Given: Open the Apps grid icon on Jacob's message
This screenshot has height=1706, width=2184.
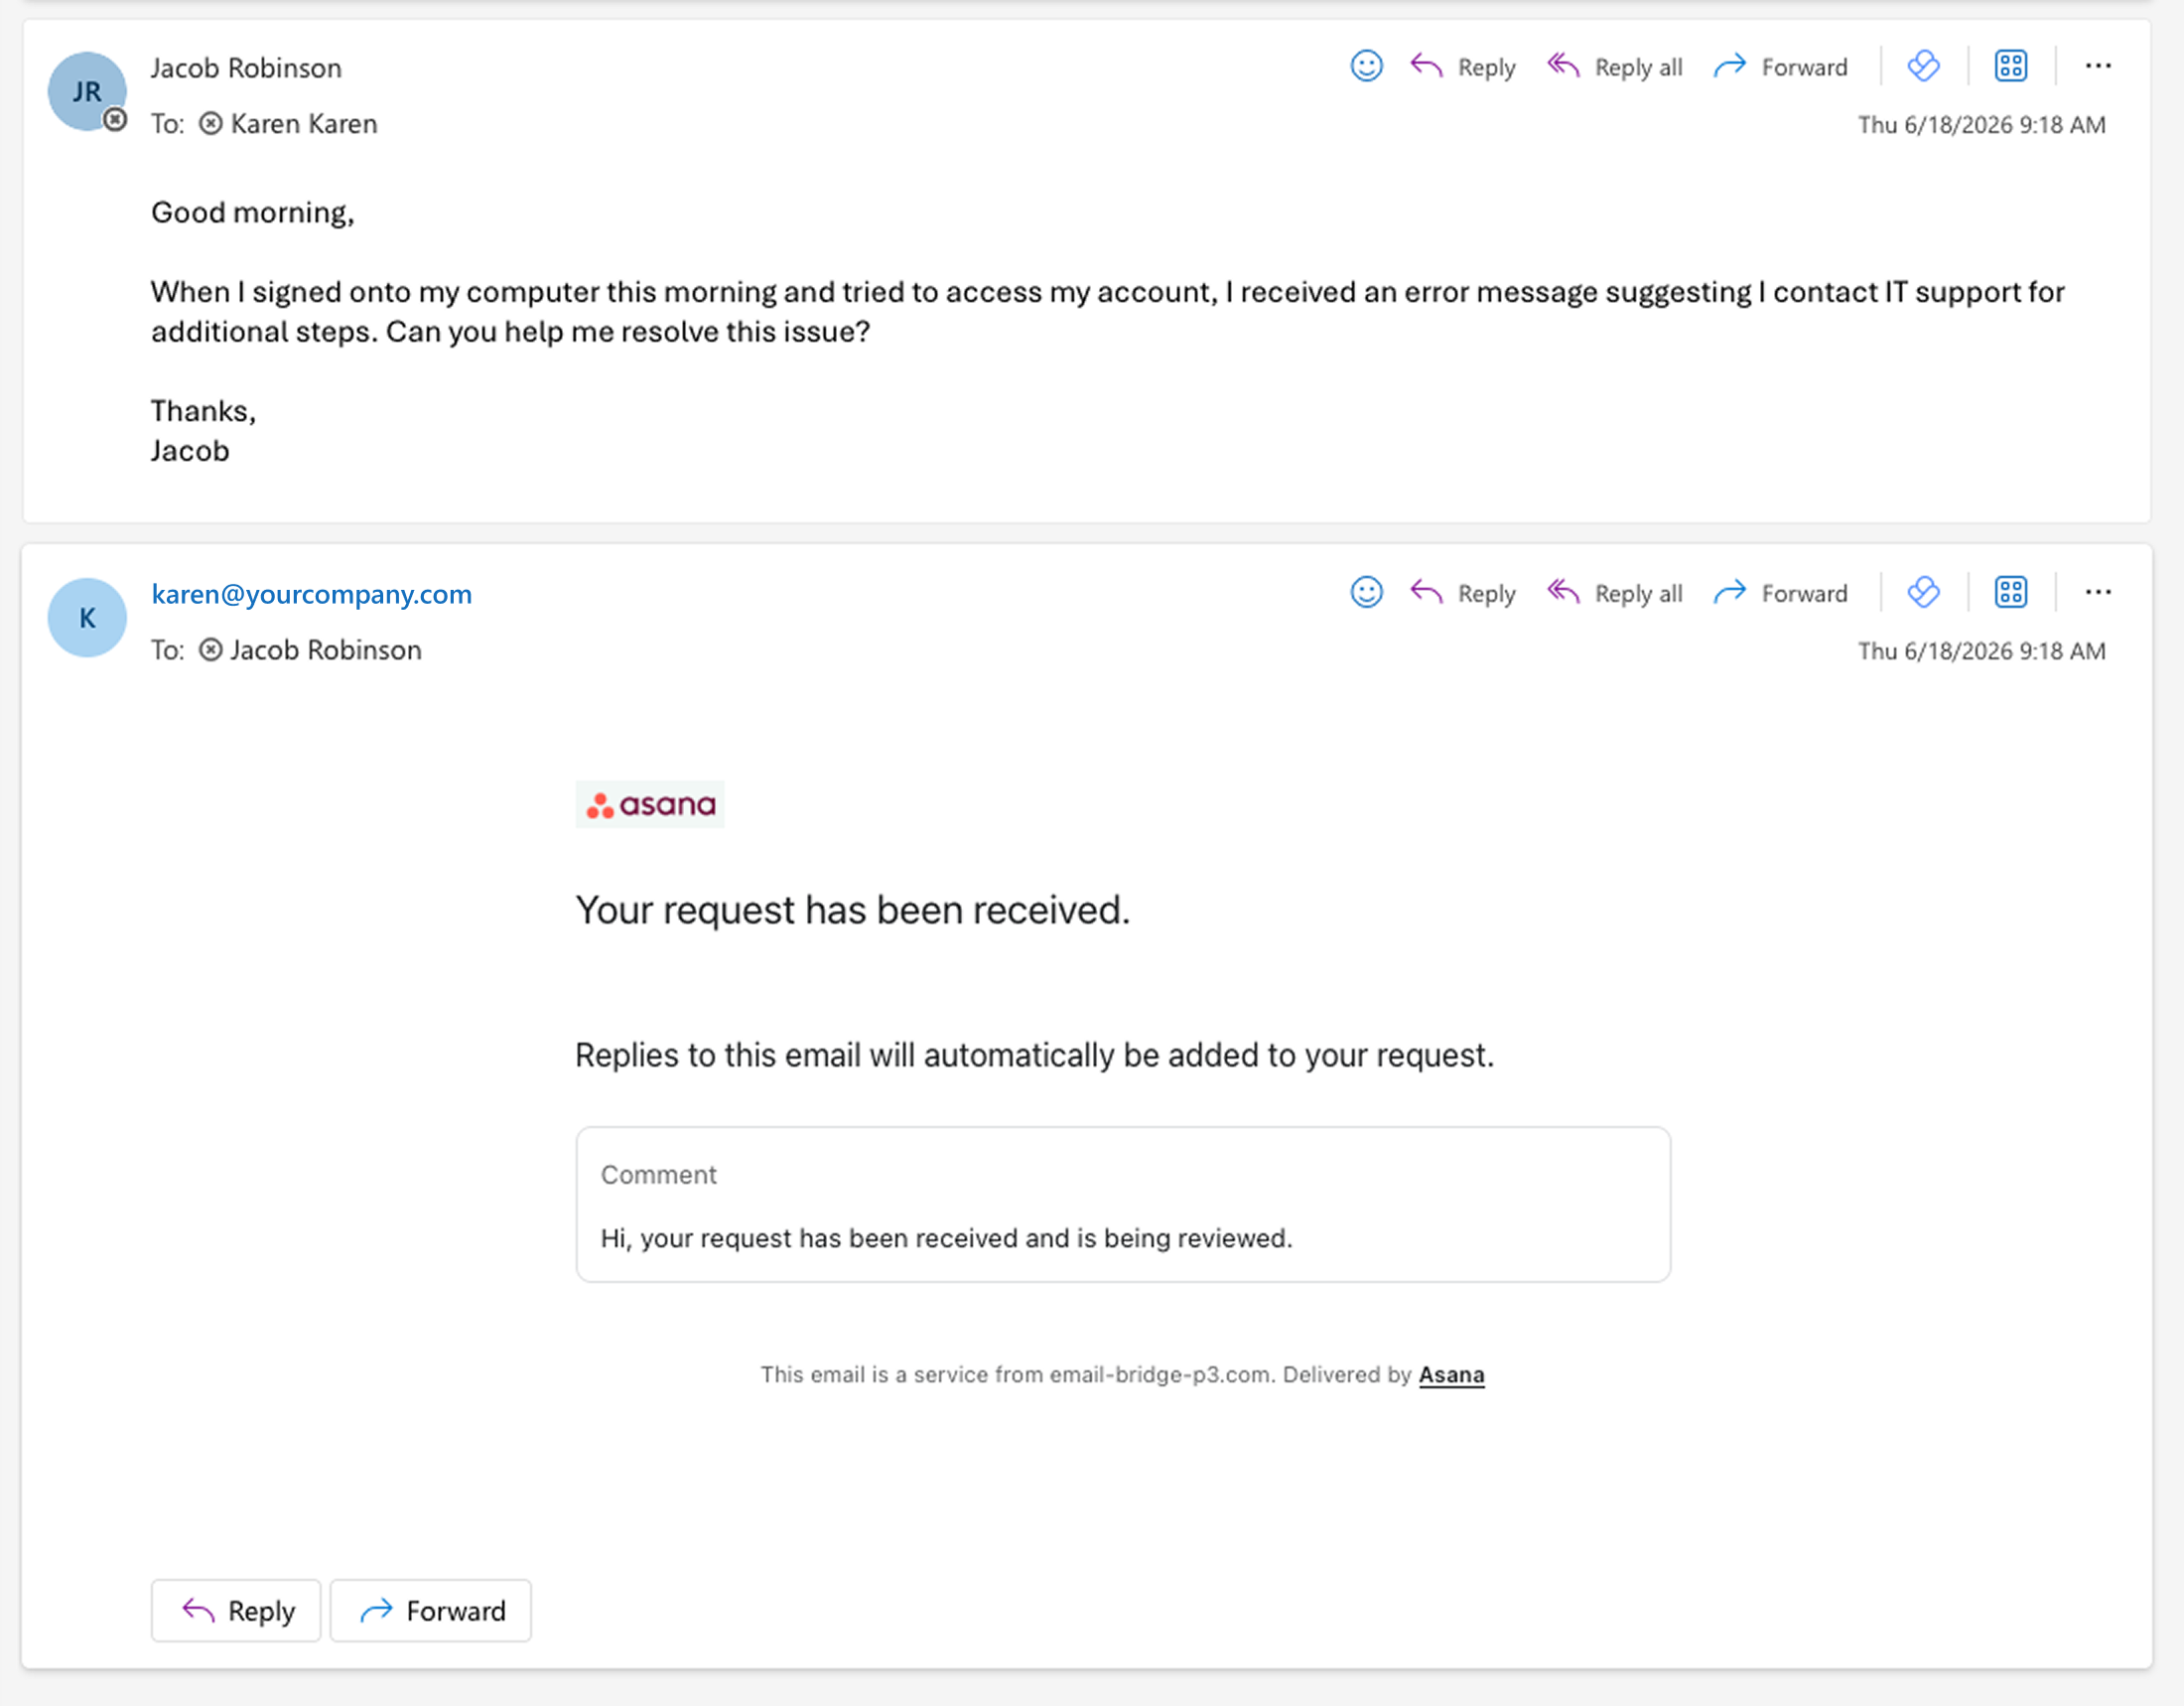Looking at the screenshot, I should [2011, 66].
